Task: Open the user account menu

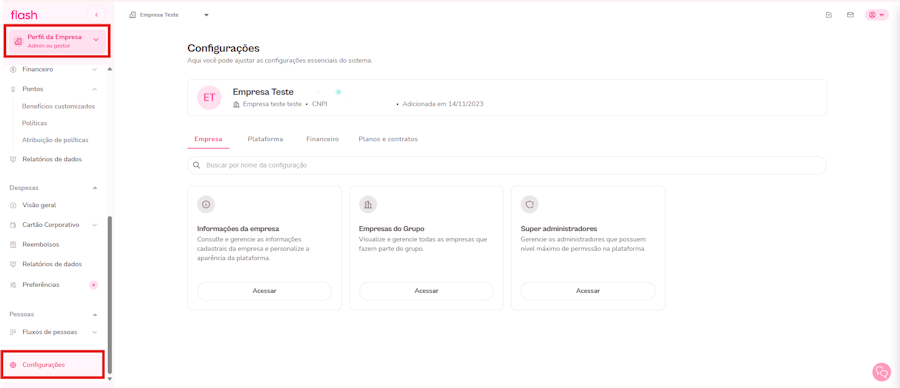Action: tap(876, 15)
